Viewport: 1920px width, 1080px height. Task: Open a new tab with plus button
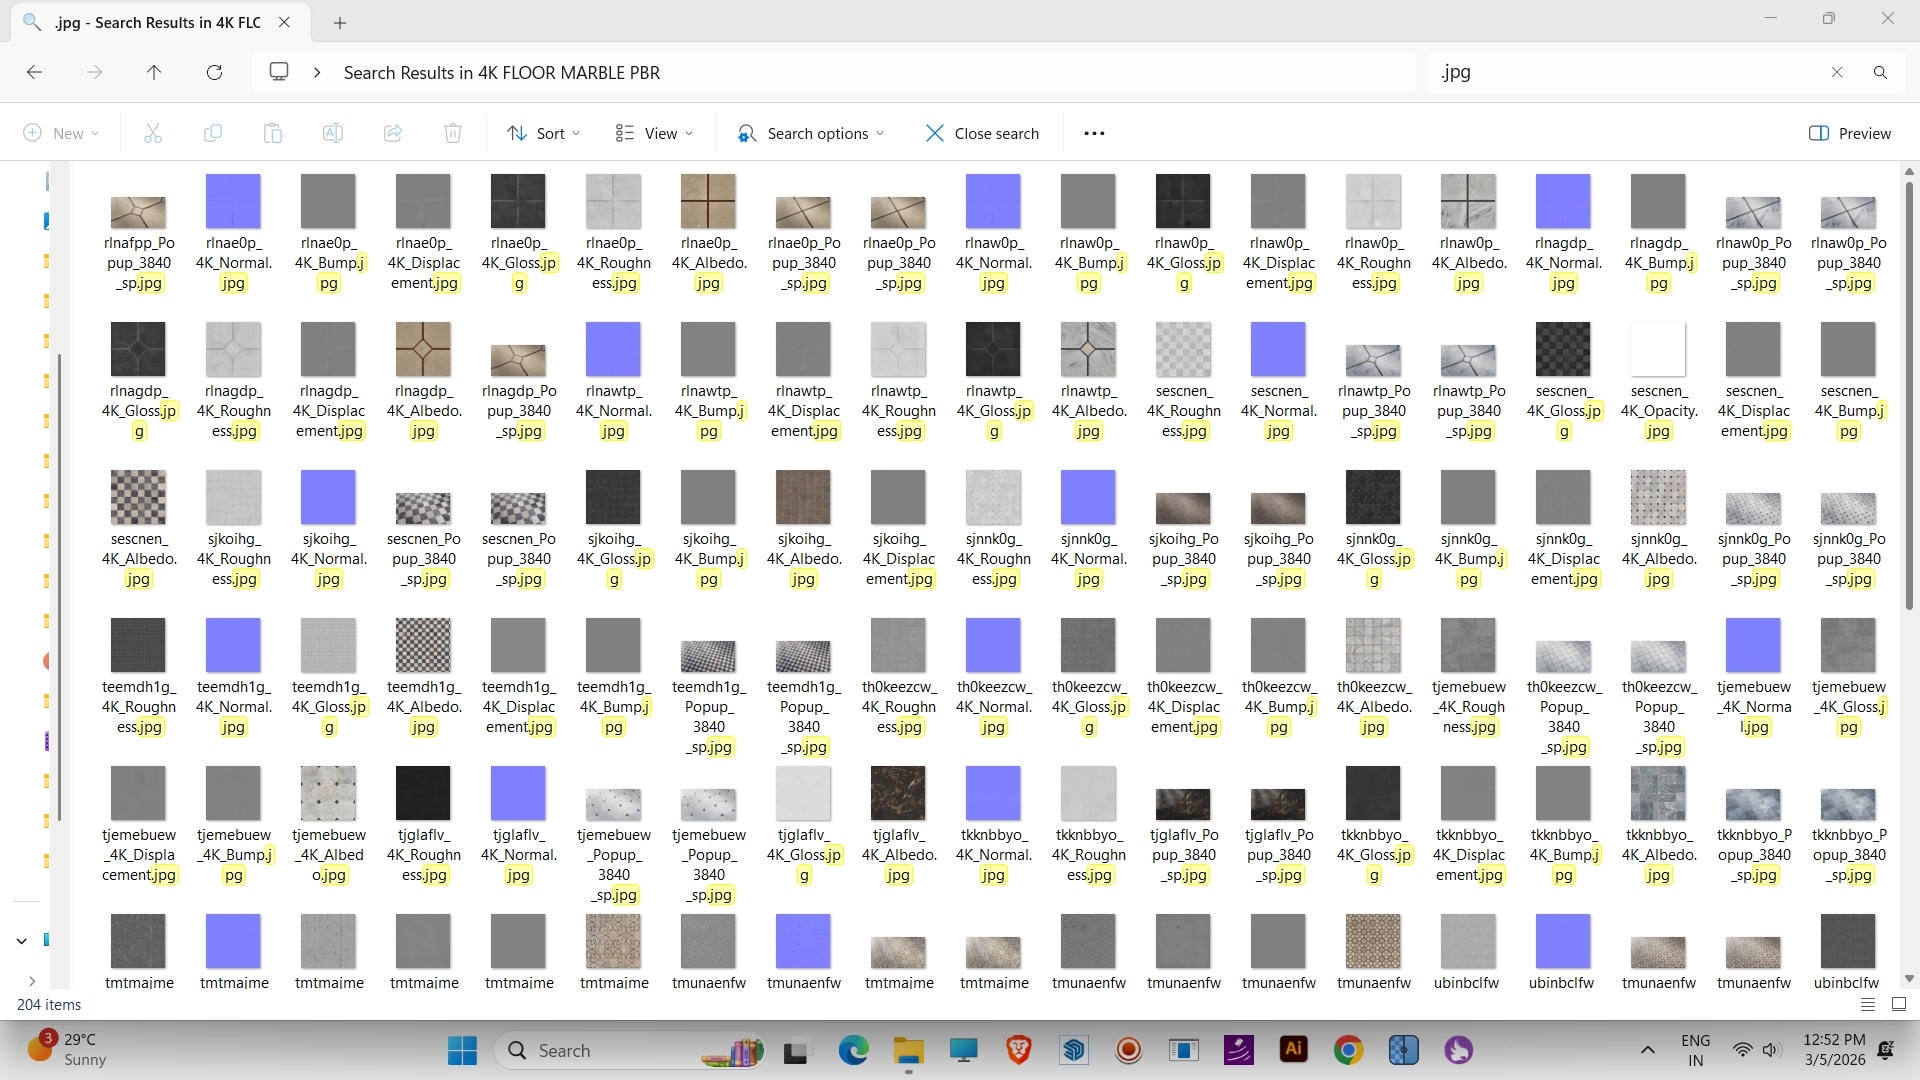point(340,22)
